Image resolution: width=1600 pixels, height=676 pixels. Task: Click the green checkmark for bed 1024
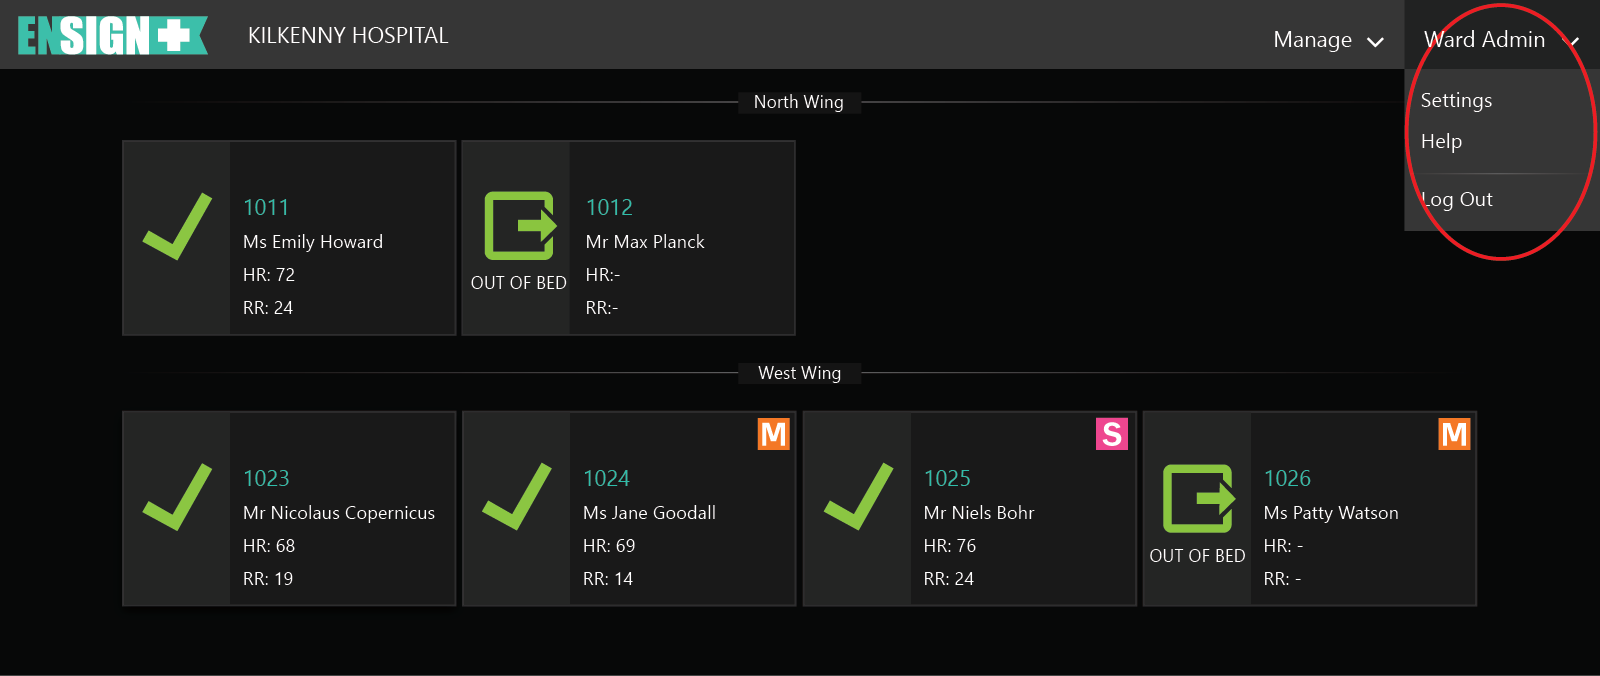click(x=517, y=497)
